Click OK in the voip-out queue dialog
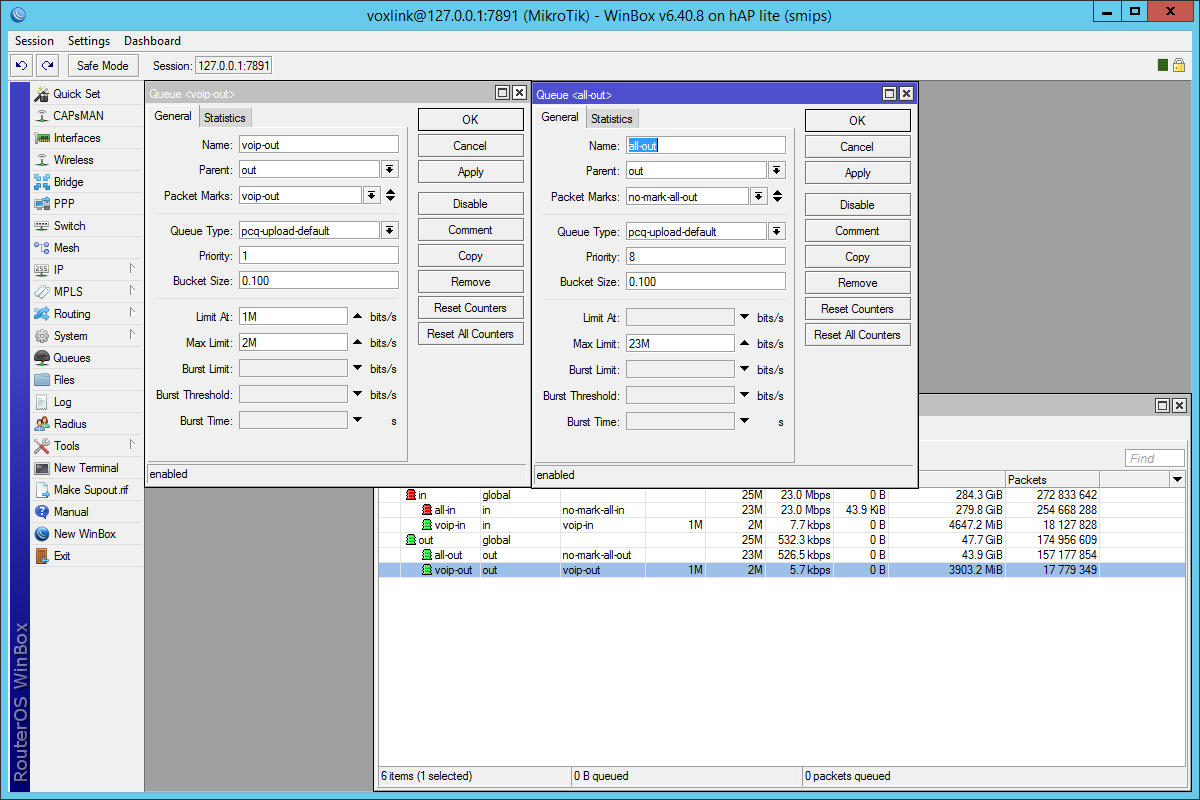 tap(471, 120)
